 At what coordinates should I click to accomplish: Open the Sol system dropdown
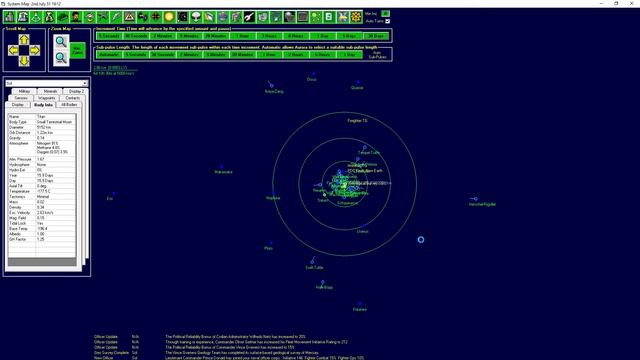(x=47, y=83)
